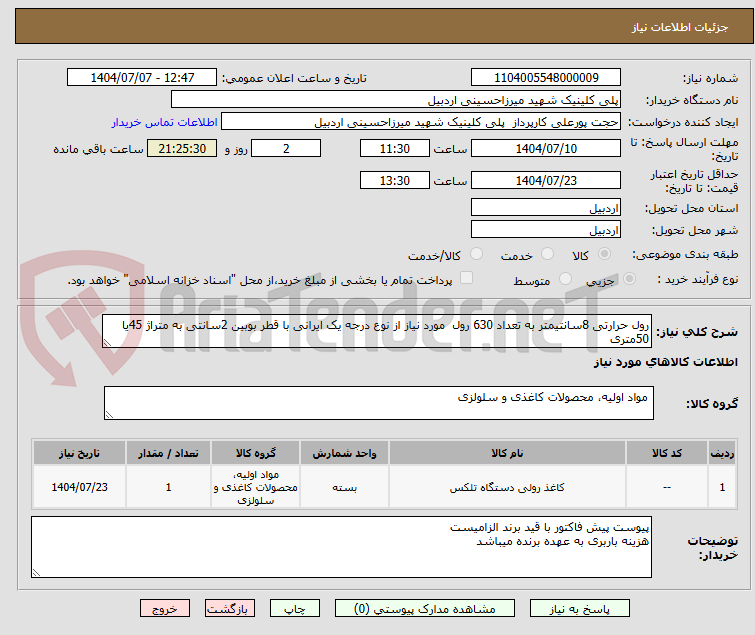
Task: Click the remaining days field showing 2
Action: point(286,148)
